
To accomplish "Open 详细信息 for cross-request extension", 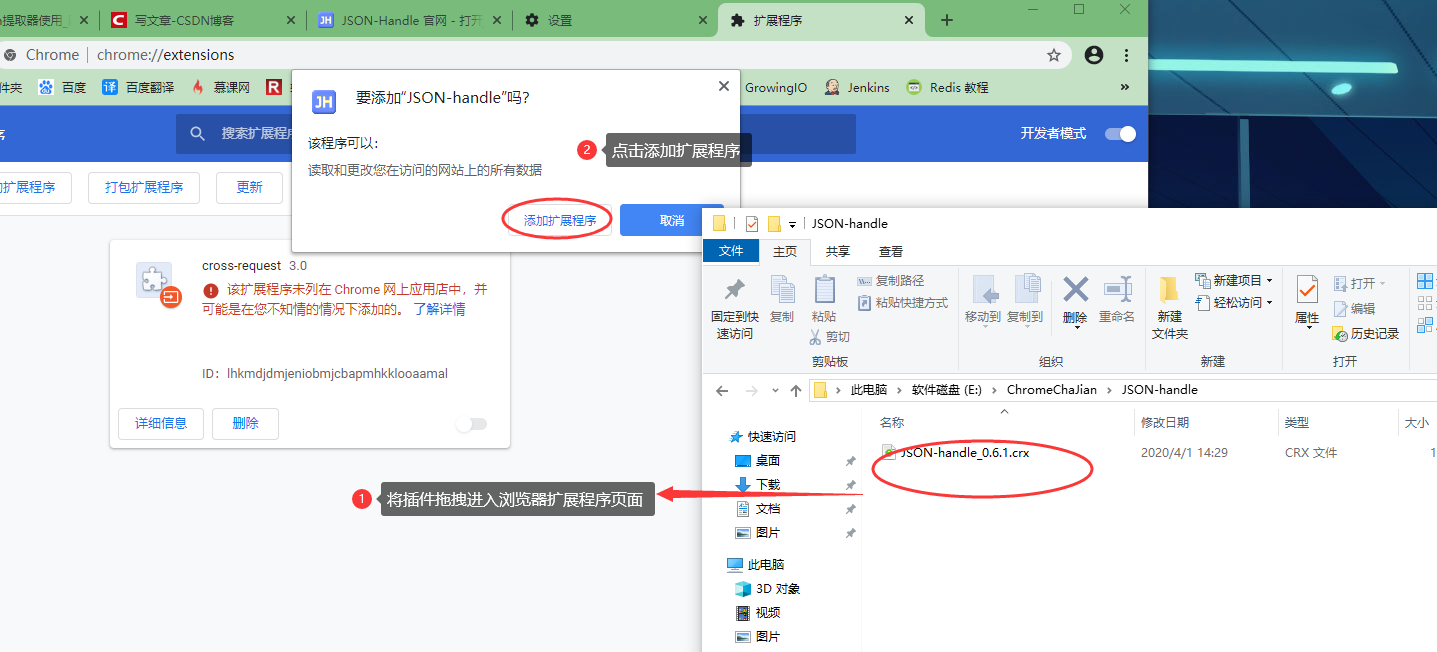I will tap(160, 424).
